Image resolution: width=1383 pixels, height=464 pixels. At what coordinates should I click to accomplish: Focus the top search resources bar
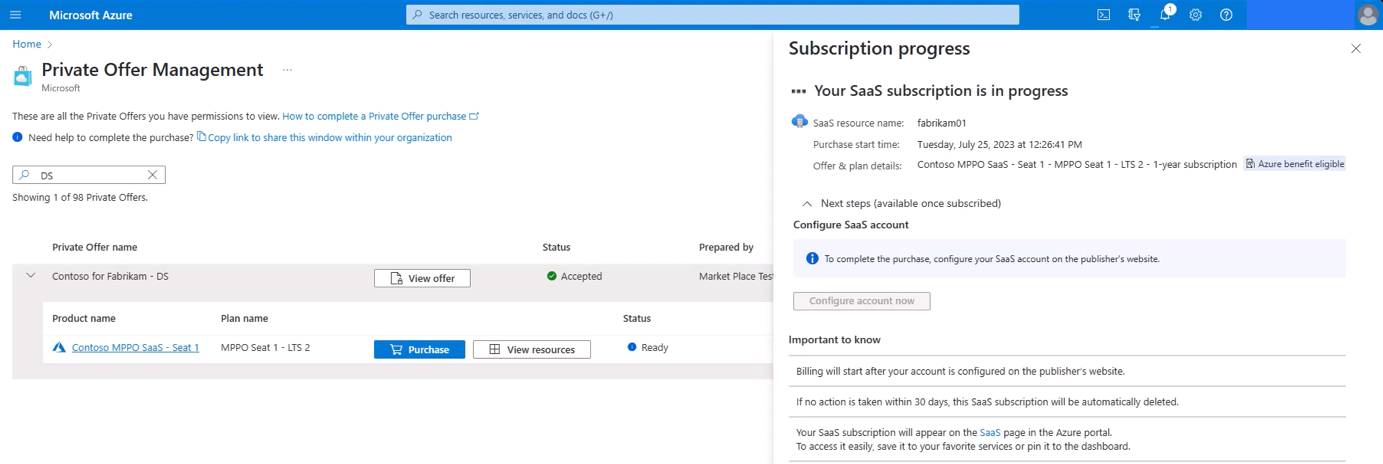pos(712,15)
